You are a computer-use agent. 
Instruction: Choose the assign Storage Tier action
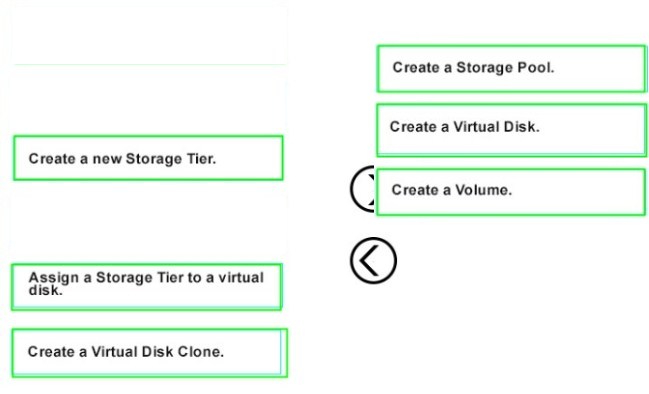(147, 287)
